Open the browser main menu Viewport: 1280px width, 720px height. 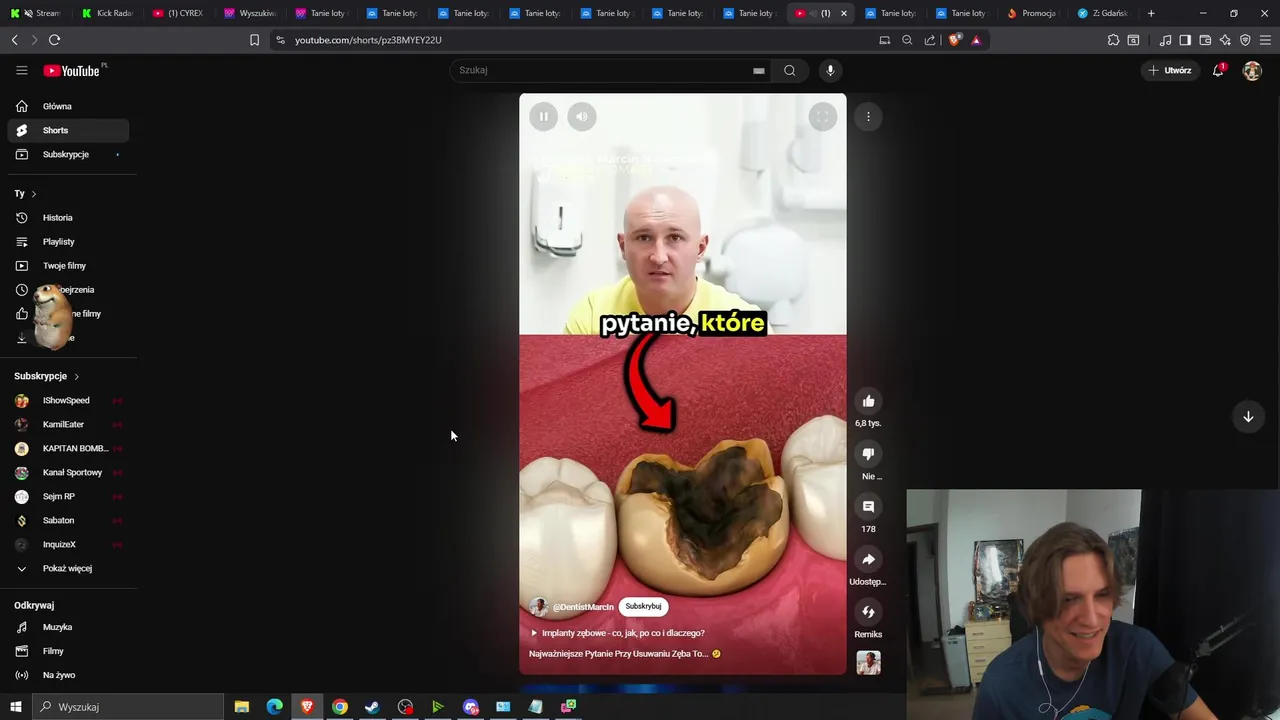coord(1265,40)
